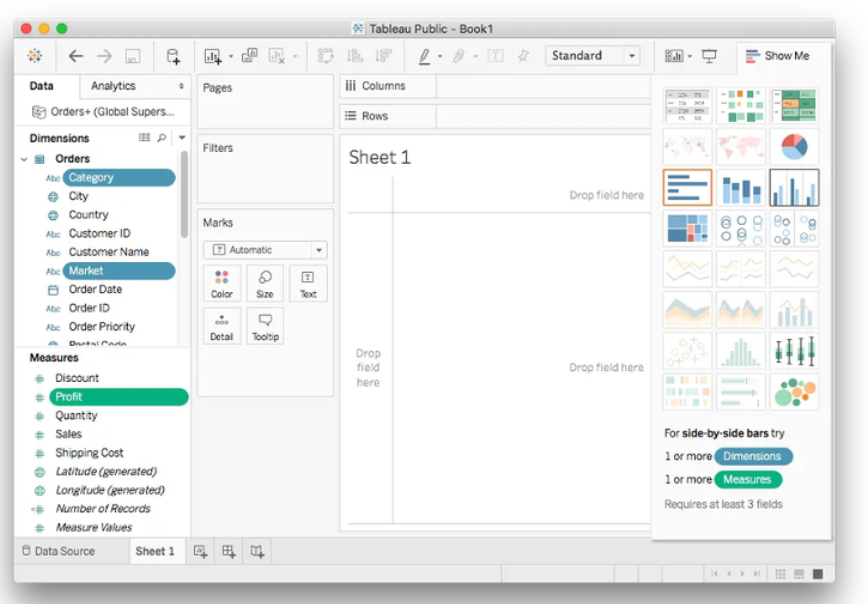Click the search icon in Dimensions header
The width and height of the screenshot is (868, 604).
pyautogui.click(x=162, y=137)
